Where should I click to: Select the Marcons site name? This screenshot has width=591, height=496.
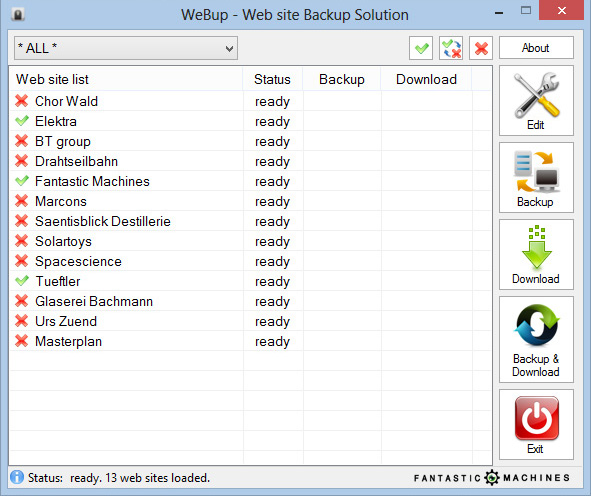tap(61, 201)
